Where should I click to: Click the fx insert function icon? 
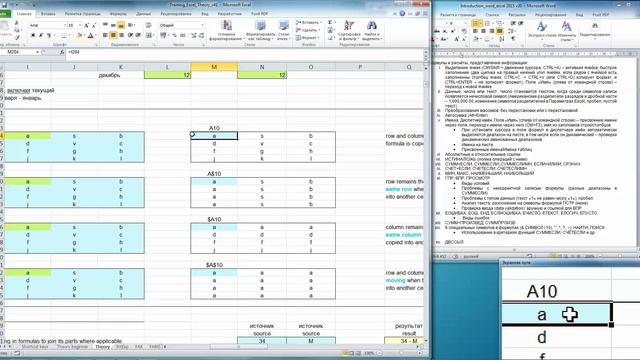pyautogui.click(x=62, y=52)
